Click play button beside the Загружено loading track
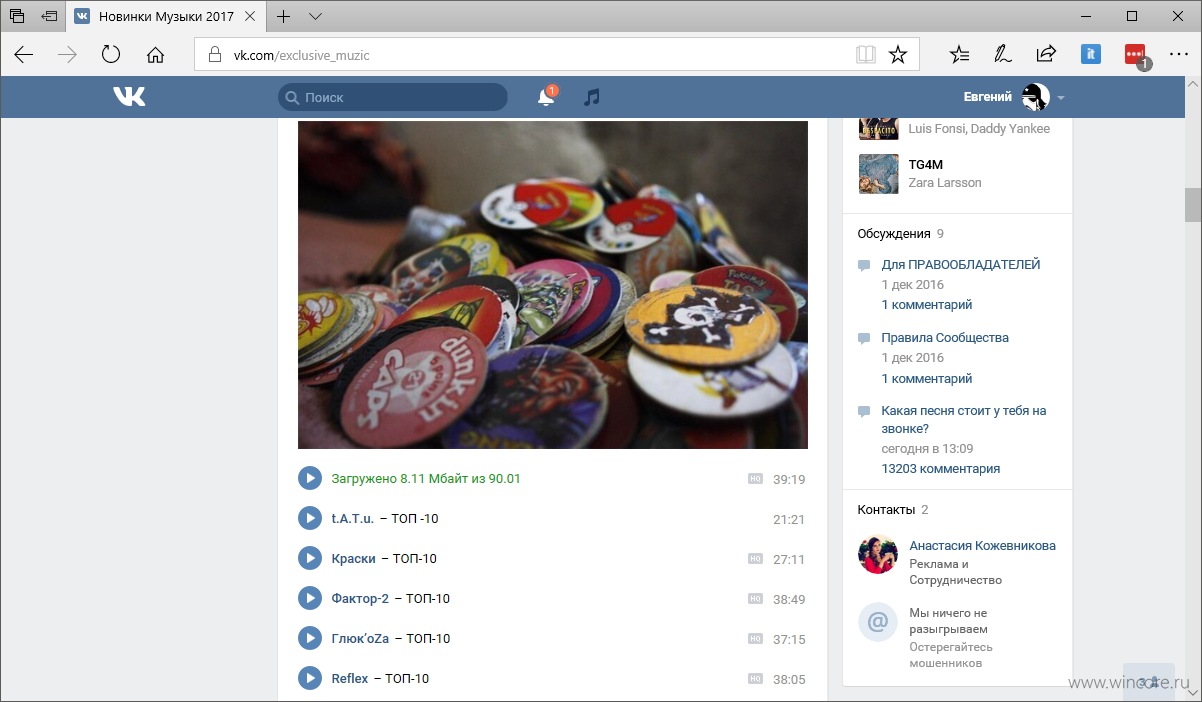The height and width of the screenshot is (702, 1202). click(x=310, y=479)
